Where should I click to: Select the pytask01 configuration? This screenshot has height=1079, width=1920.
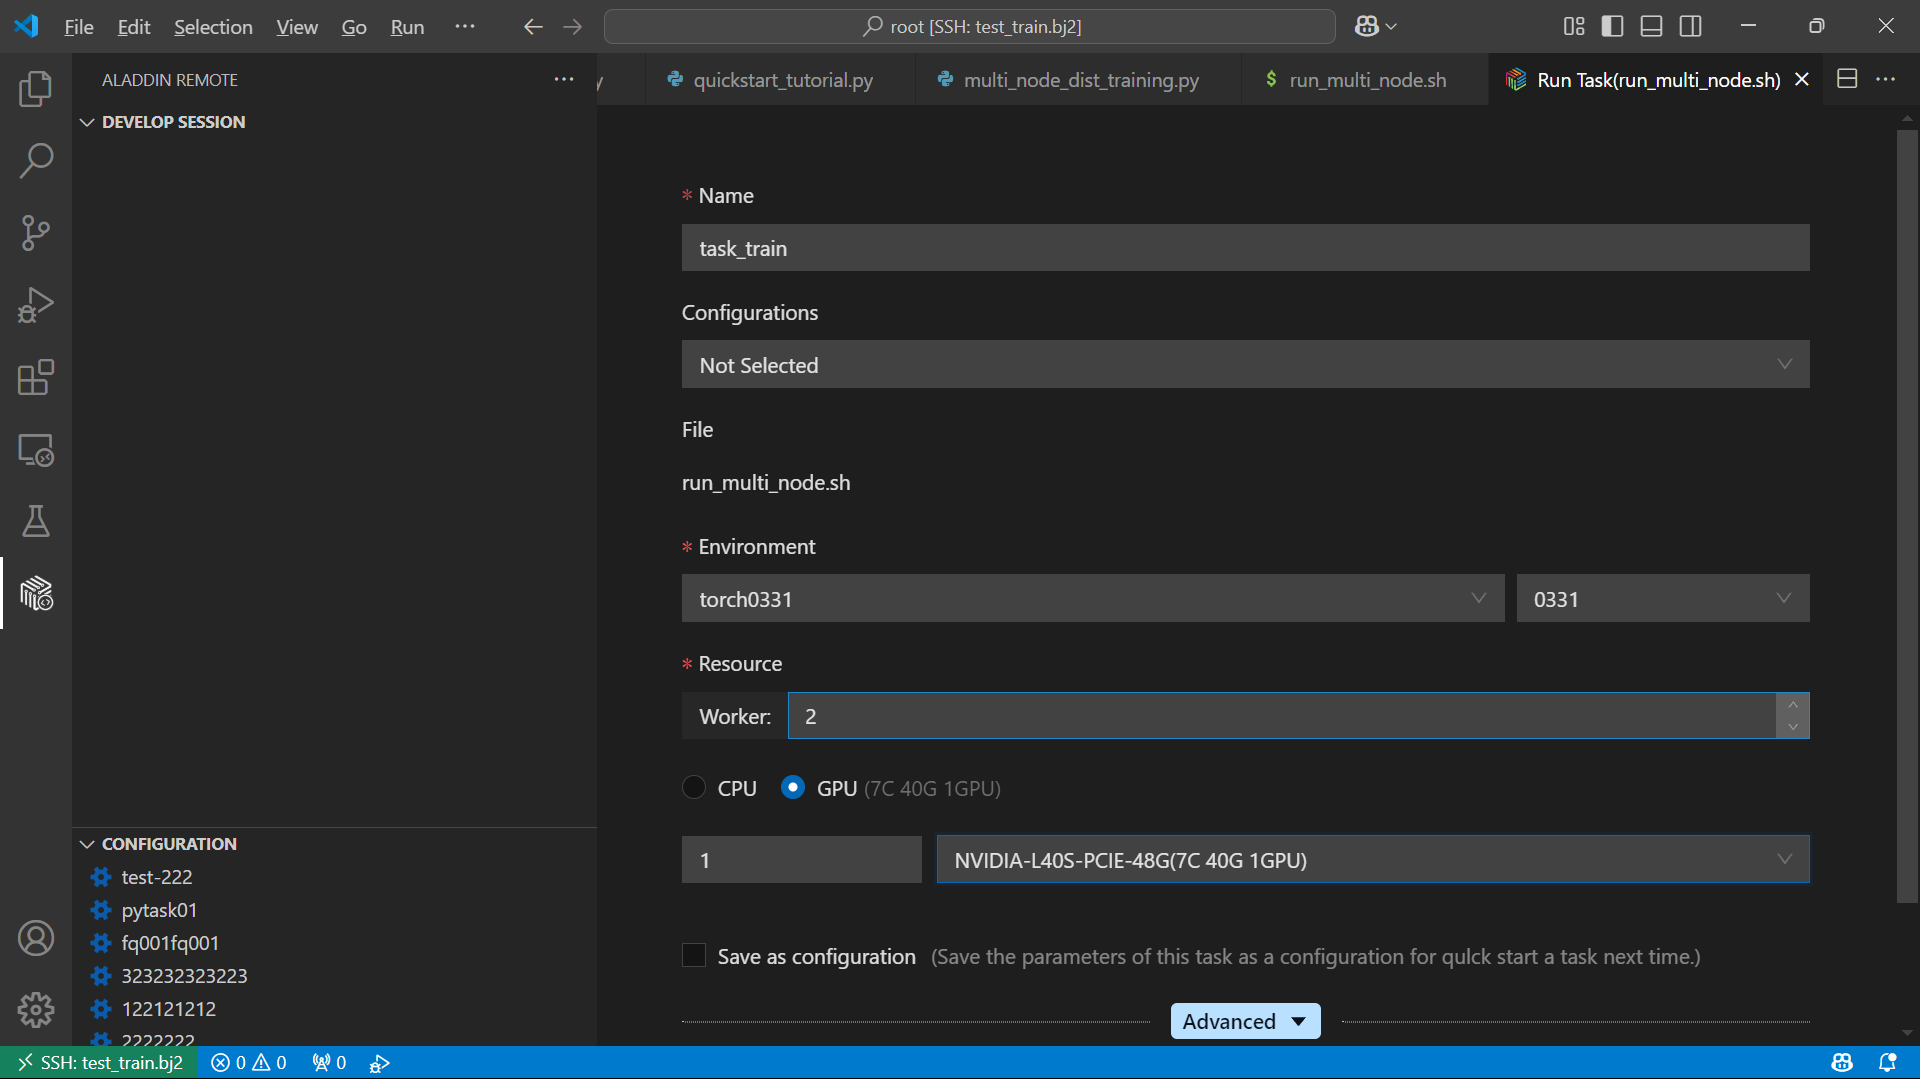click(x=158, y=910)
